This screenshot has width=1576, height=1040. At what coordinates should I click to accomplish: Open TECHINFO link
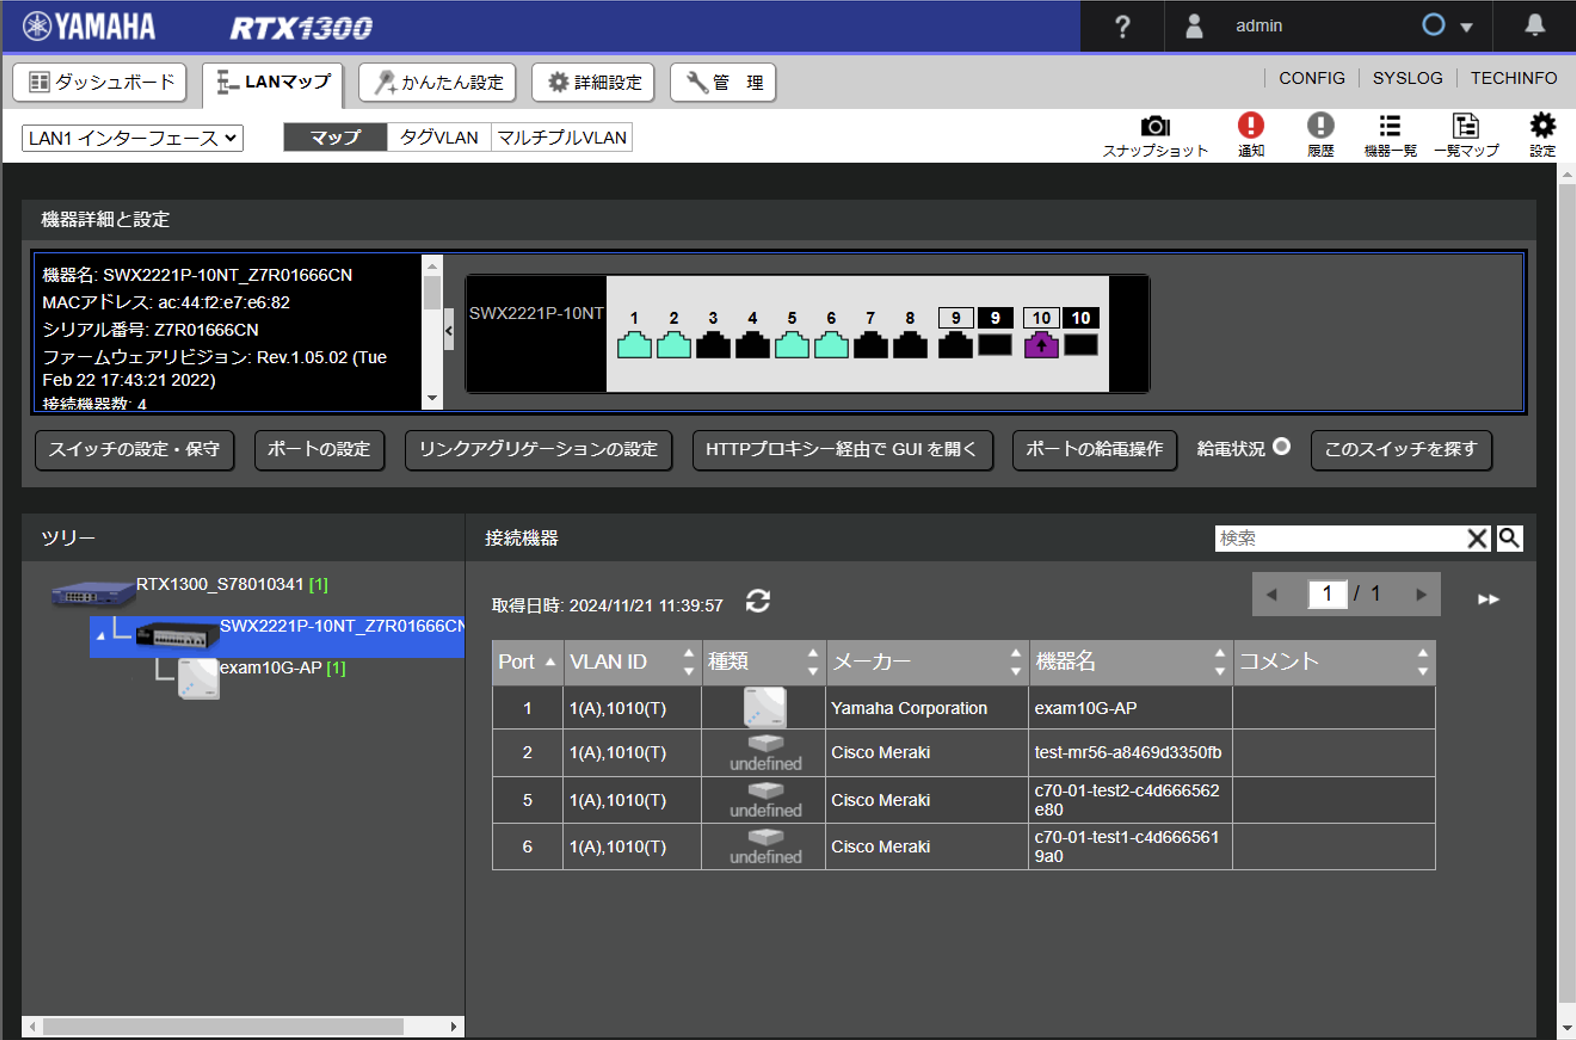1513,78
